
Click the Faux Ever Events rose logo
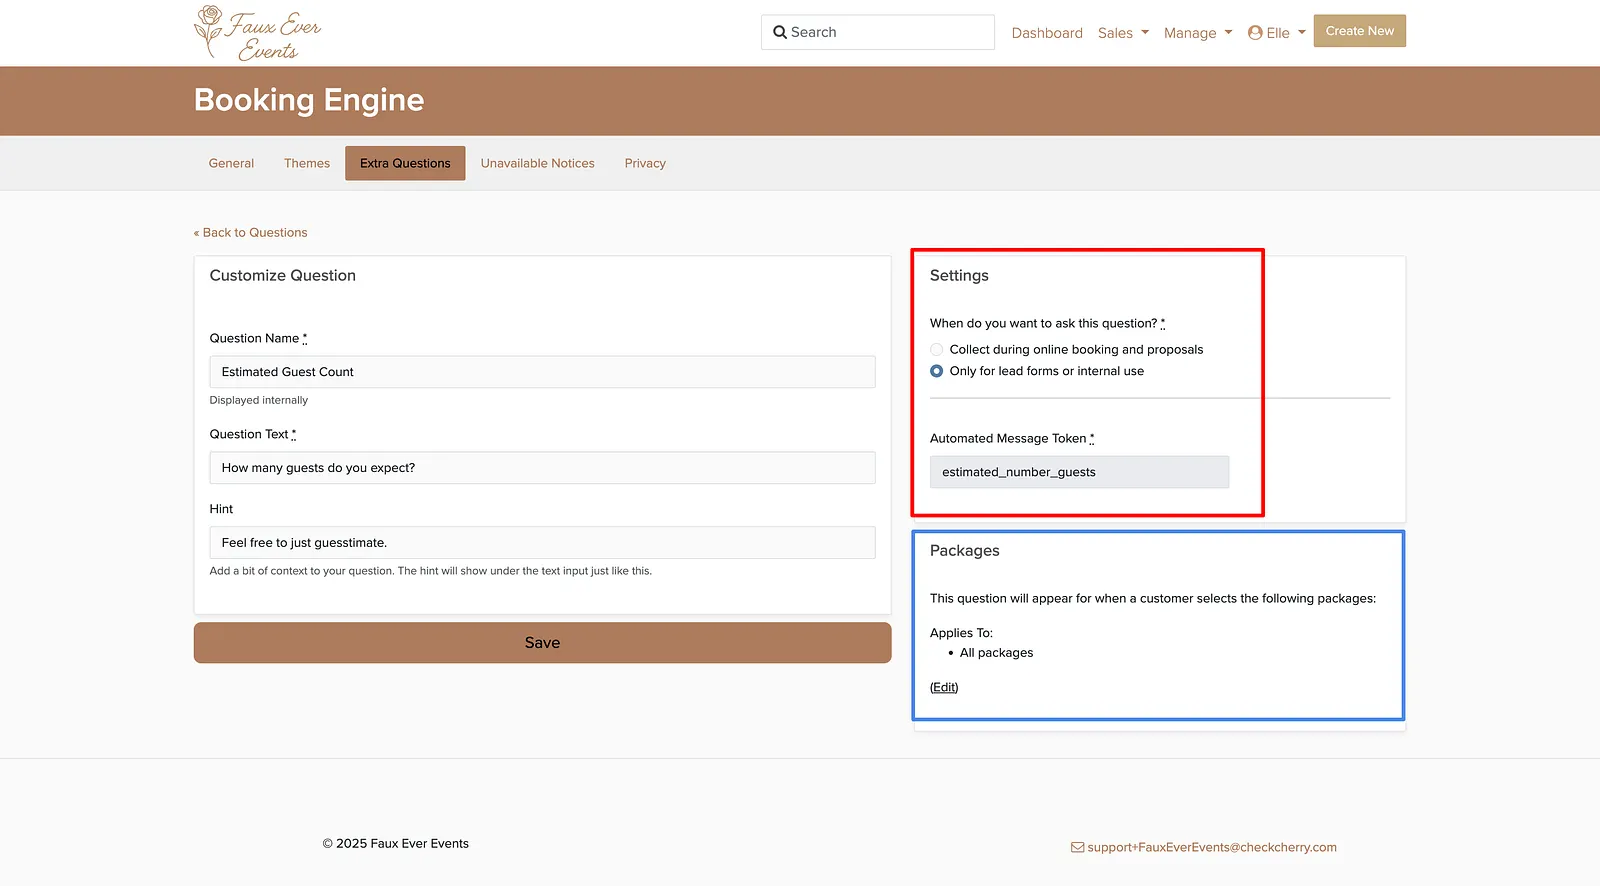[x=257, y=33]
